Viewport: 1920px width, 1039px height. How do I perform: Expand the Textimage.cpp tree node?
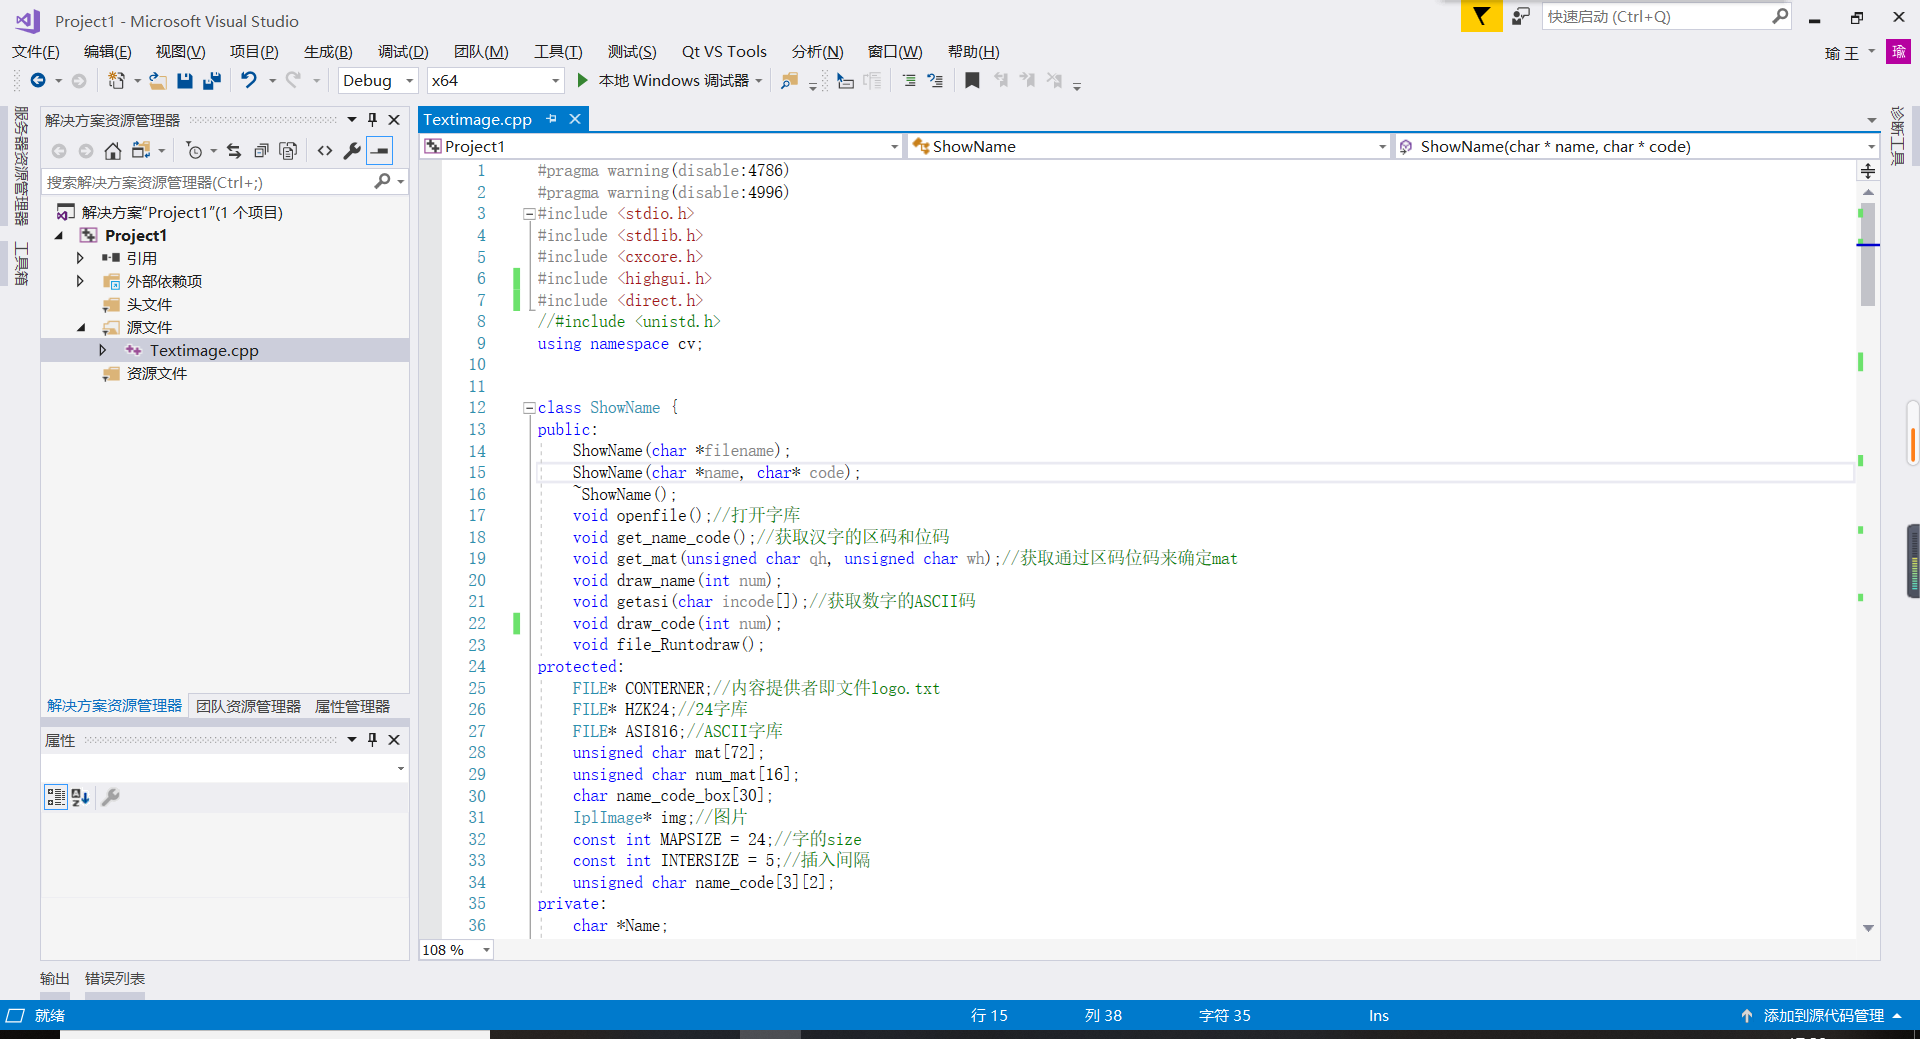click(x=102, y=350)
